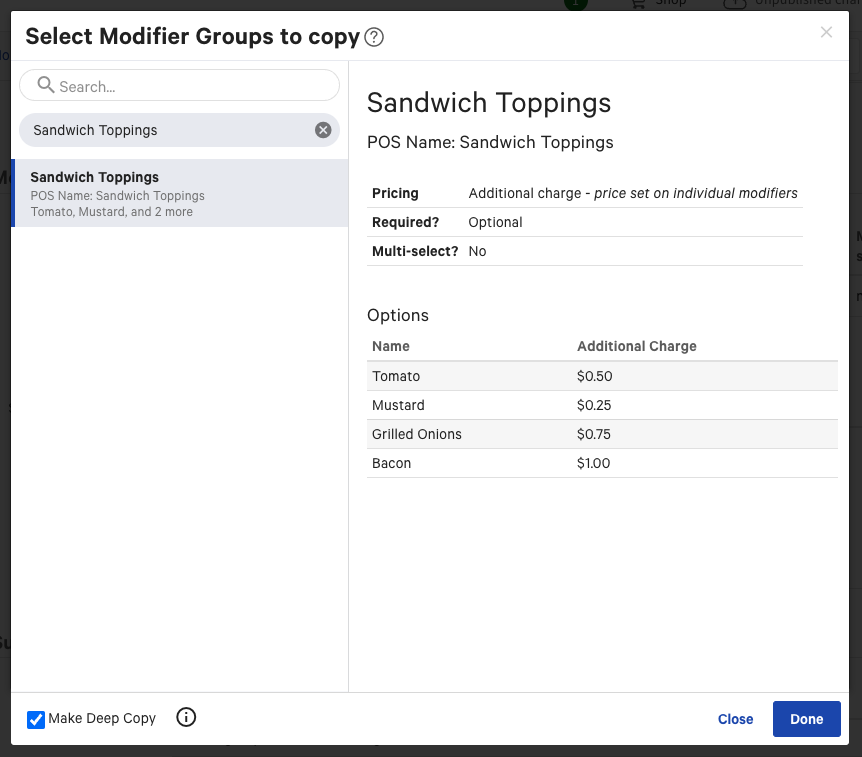Click the Close link in the footer

pyautogui.click(x=735, y=719)
